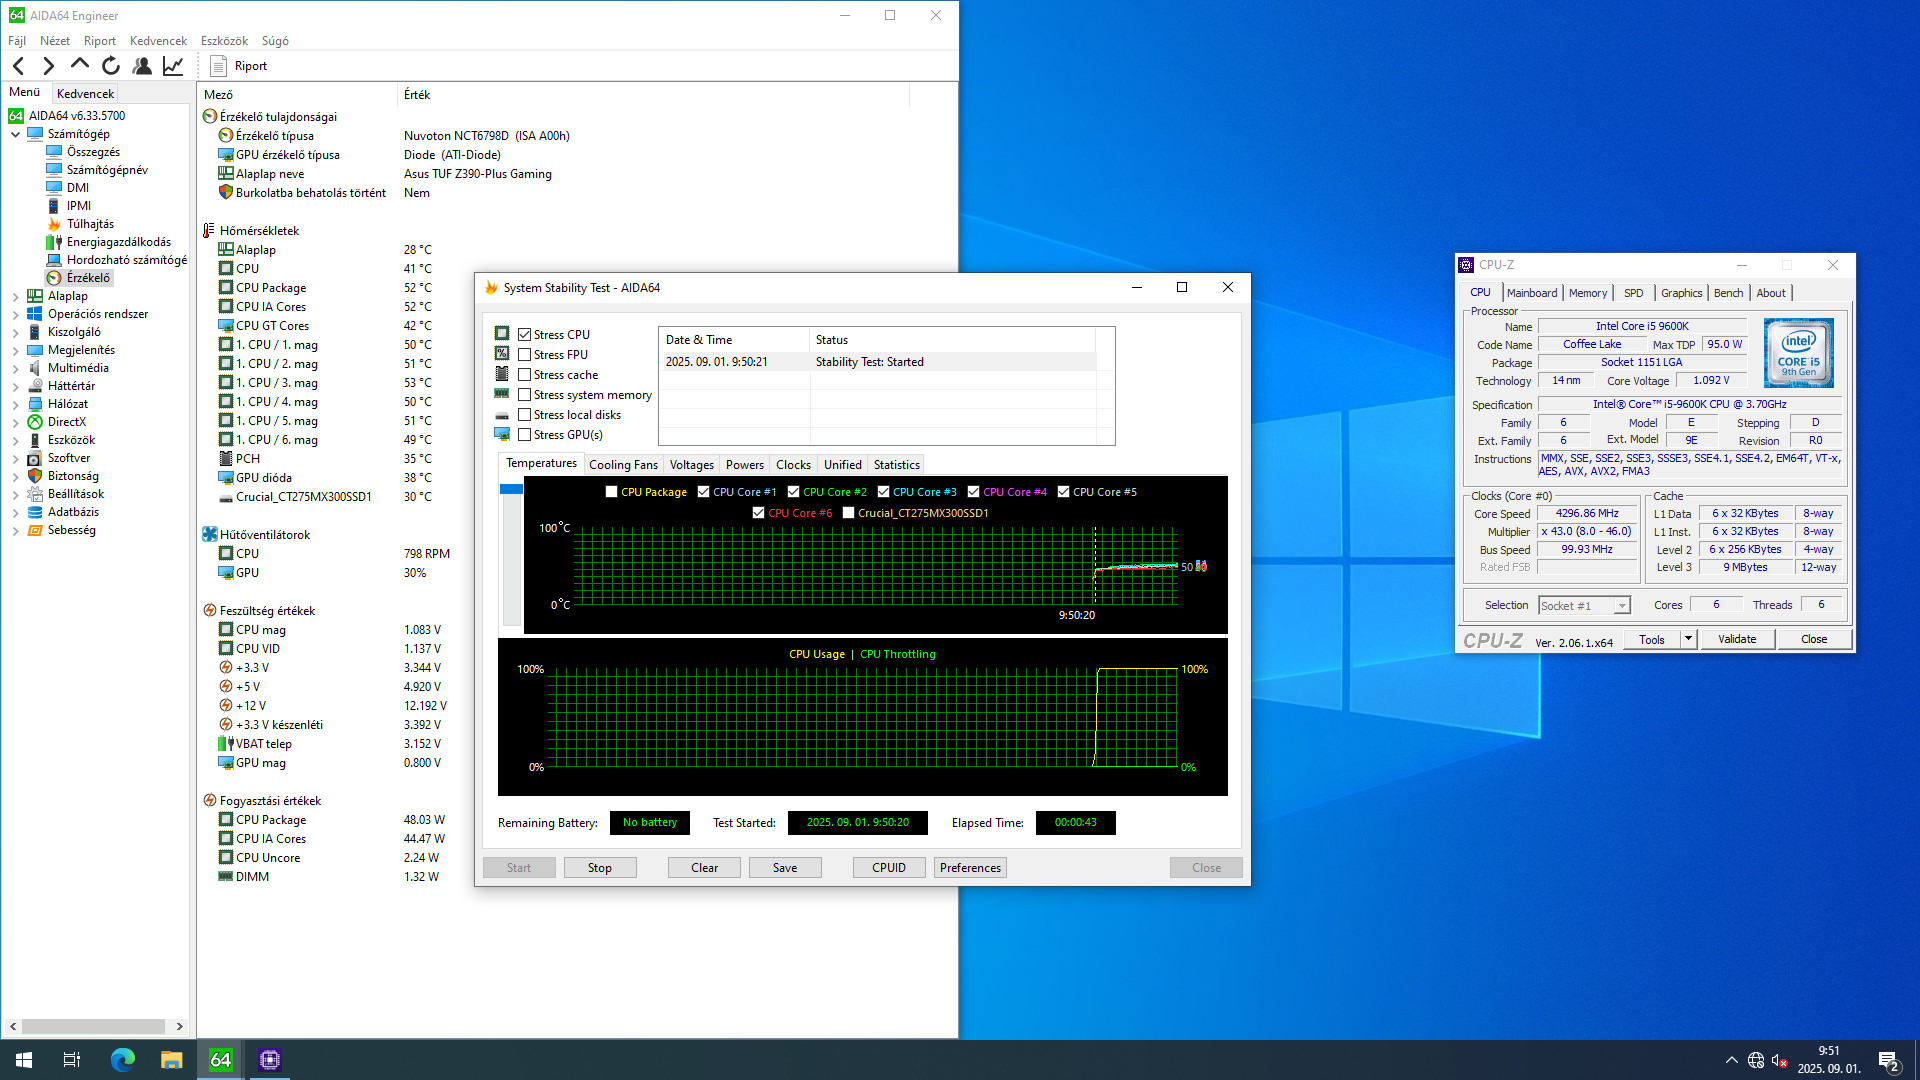The width and height of the screenshot is (1920, 1080).
Task: Click the user profile toolbar icon
Action: tap(142, 66)
